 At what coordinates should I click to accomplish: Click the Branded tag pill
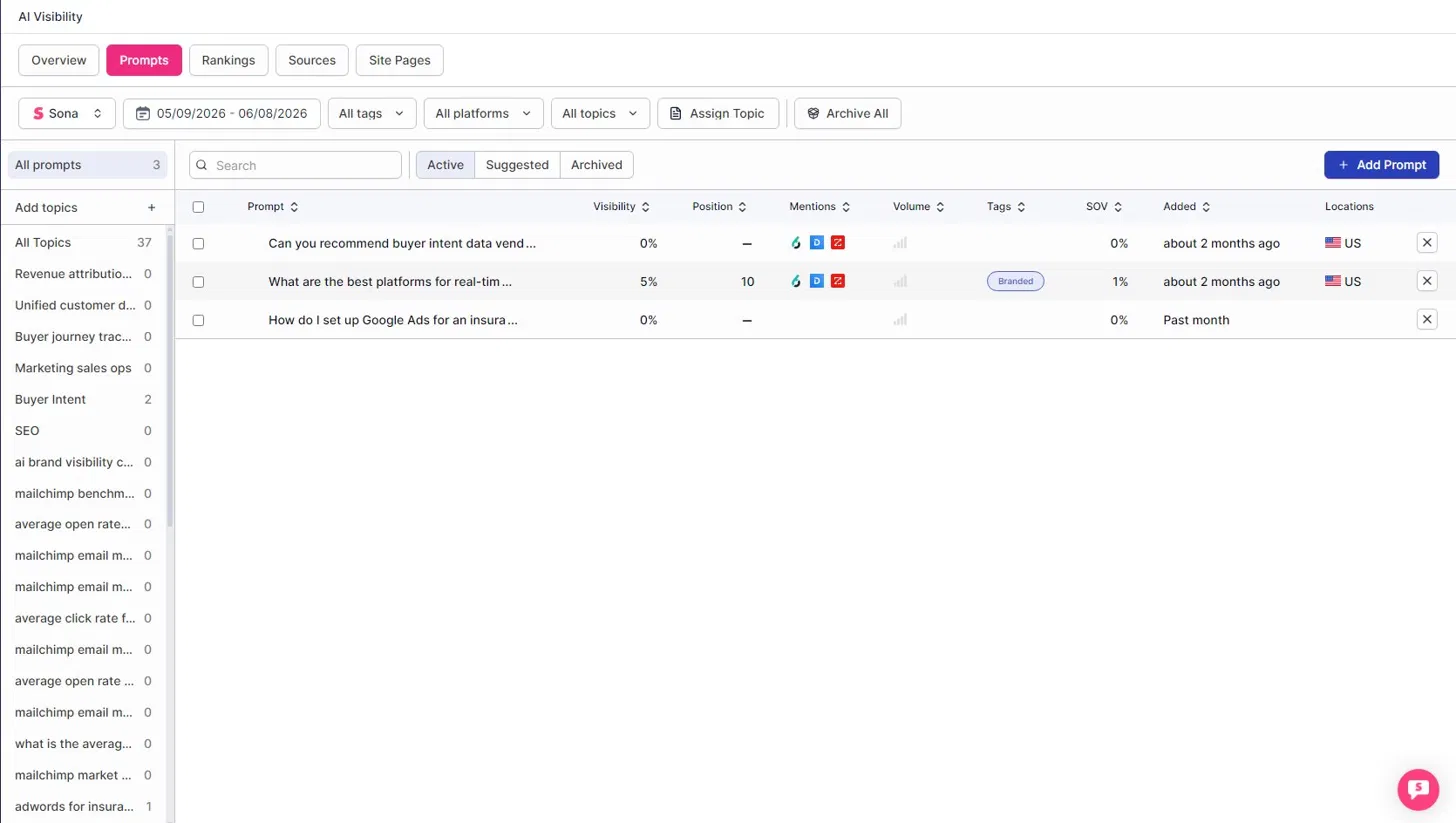pos(1015,282)
